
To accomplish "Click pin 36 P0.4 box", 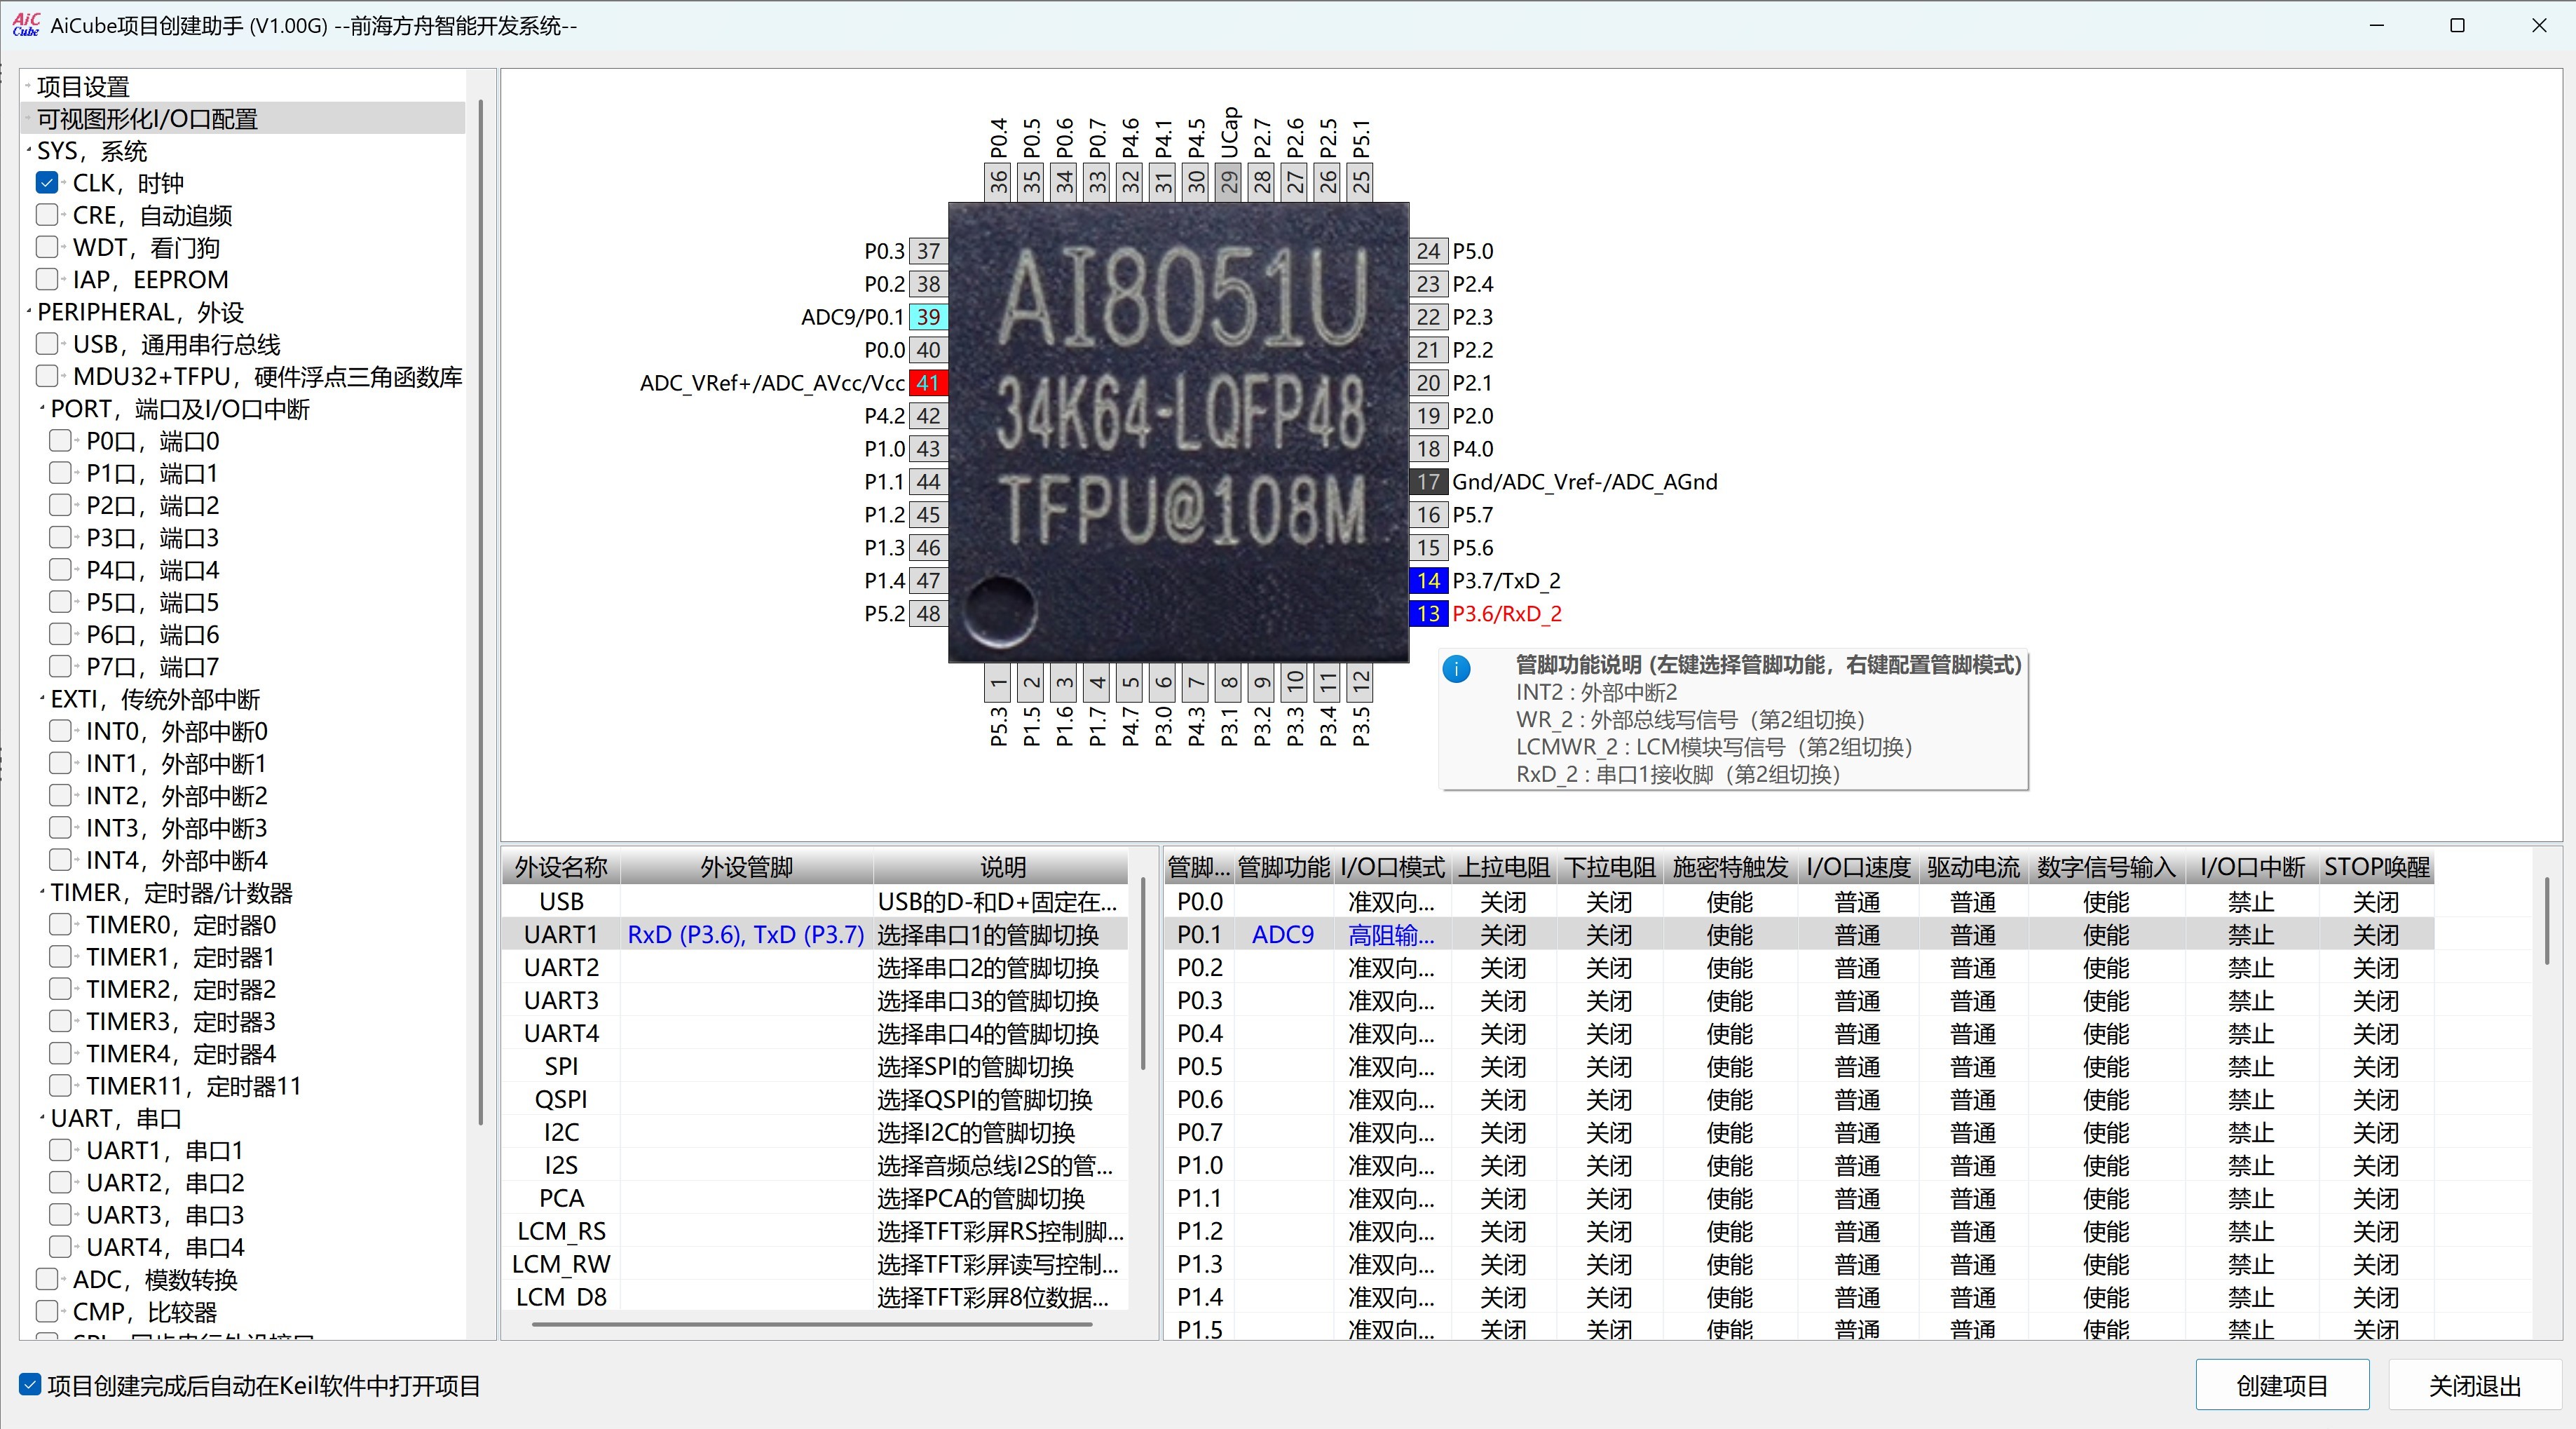I will point(998,181).
